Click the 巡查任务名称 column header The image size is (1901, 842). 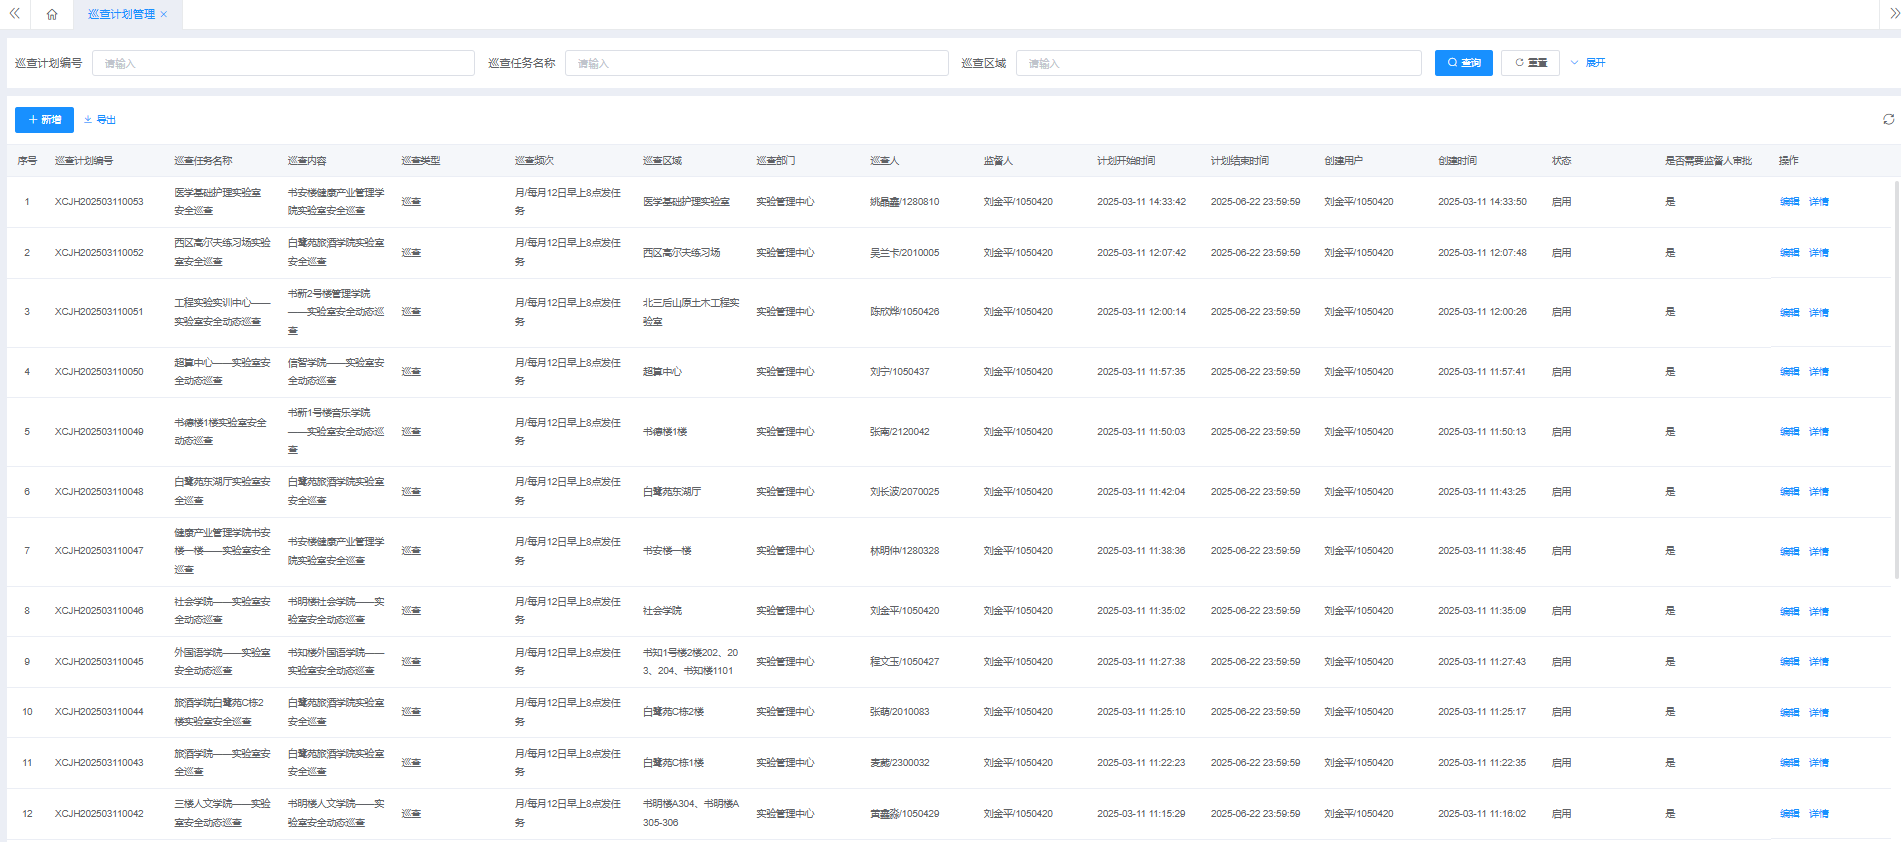click(x=203, y=161)
